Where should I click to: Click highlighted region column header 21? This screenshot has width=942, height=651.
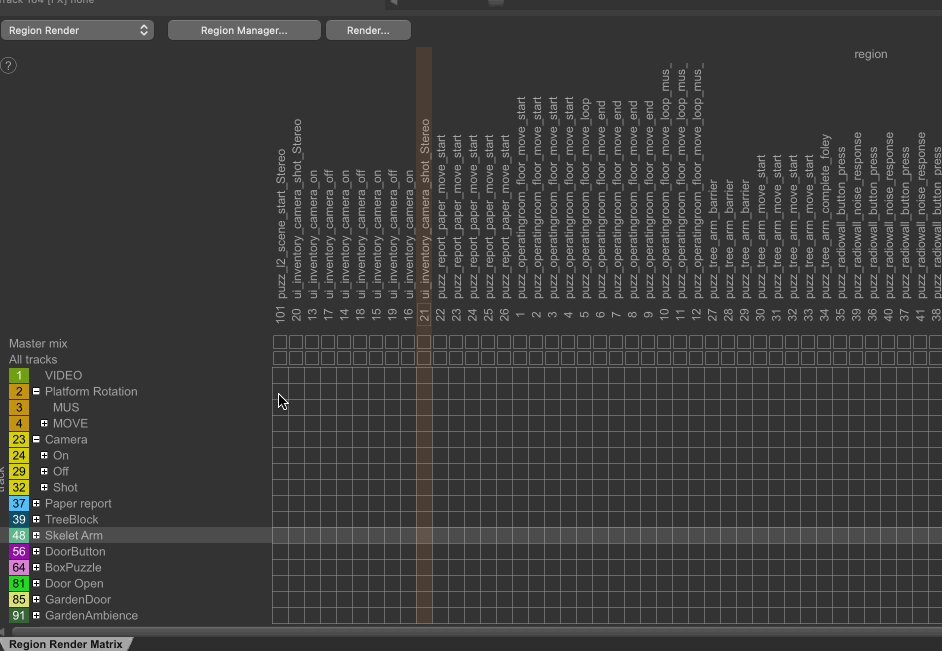tap(424, 315)
